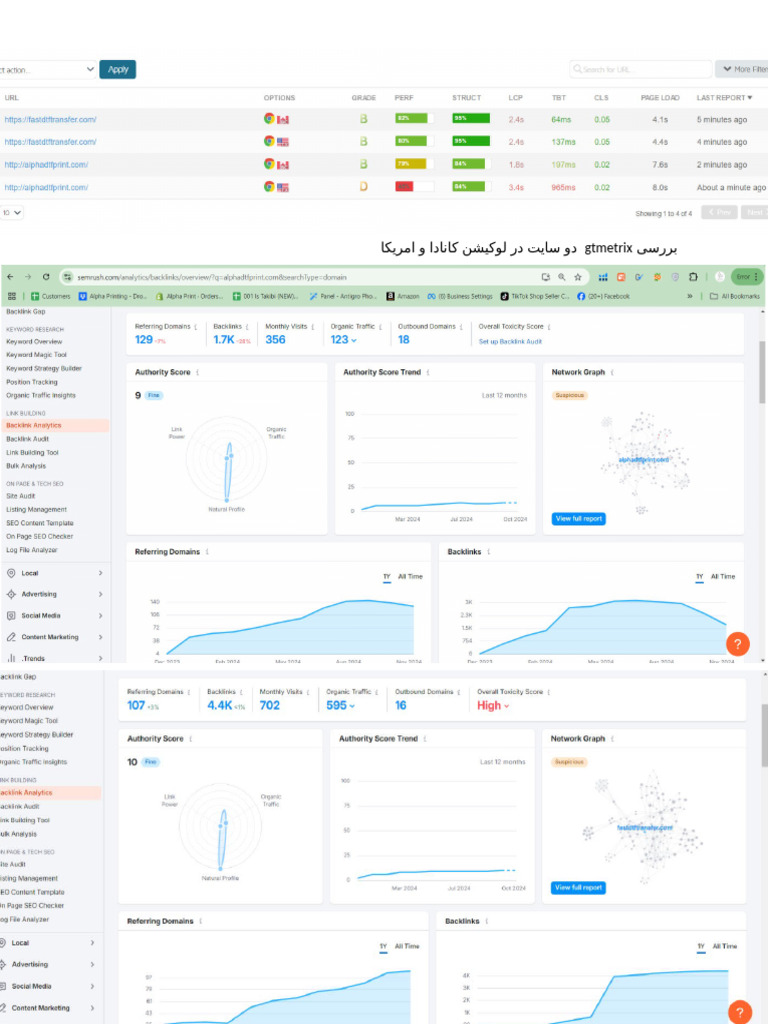Open the Facebook bookmark icon
Image resolution: width=768 pixels, height=1024 pixels.
click(x=581, y=296)
